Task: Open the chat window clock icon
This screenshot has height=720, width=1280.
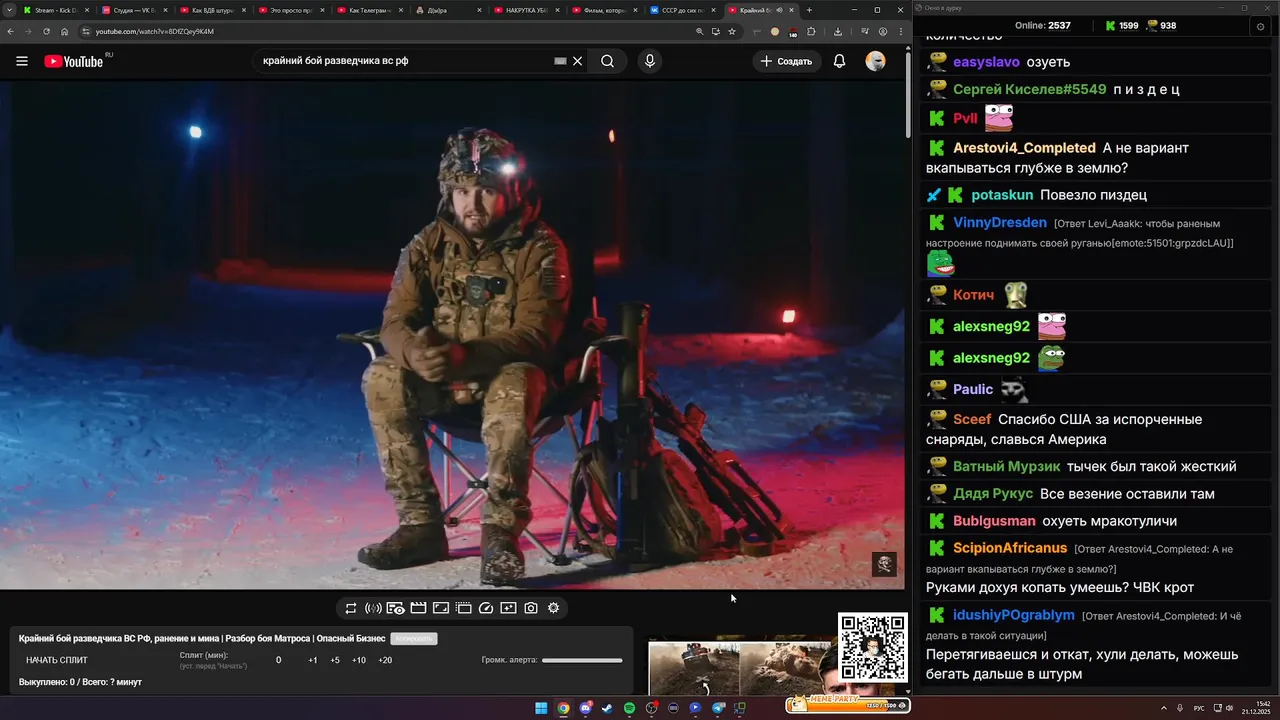Action: point(1260,26)
